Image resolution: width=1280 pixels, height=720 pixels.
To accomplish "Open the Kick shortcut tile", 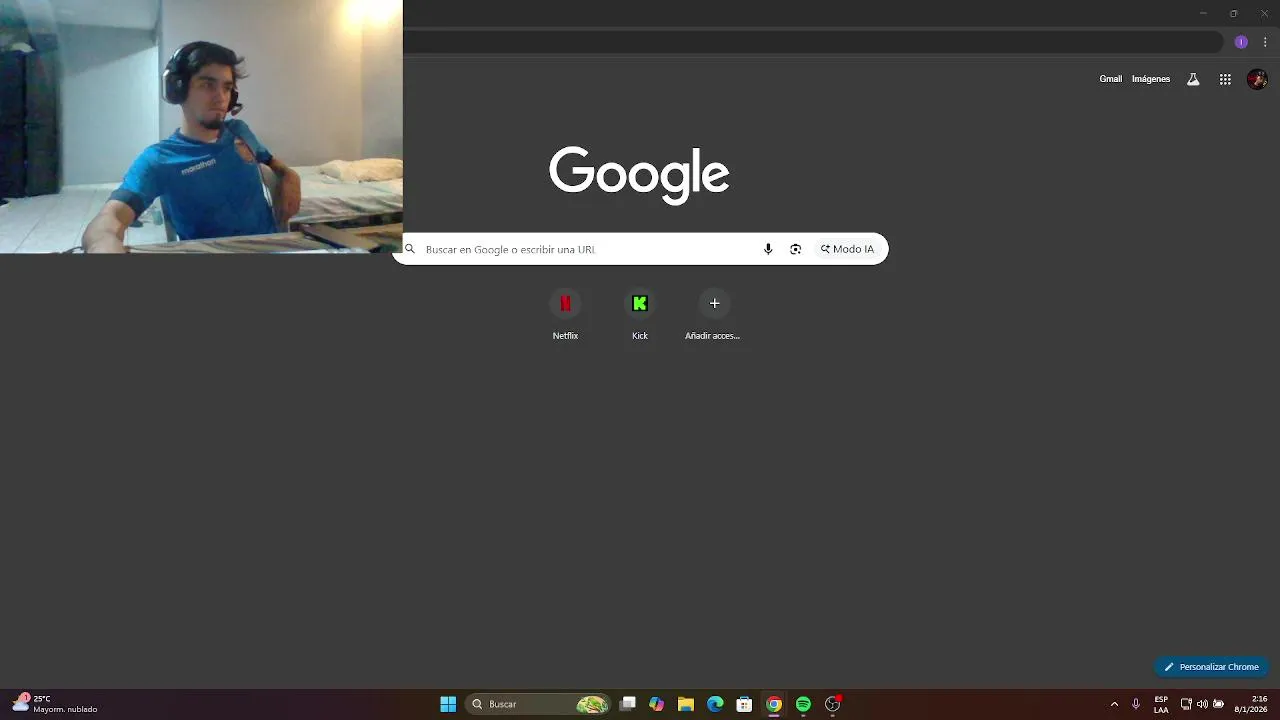I will coord(640,314).
